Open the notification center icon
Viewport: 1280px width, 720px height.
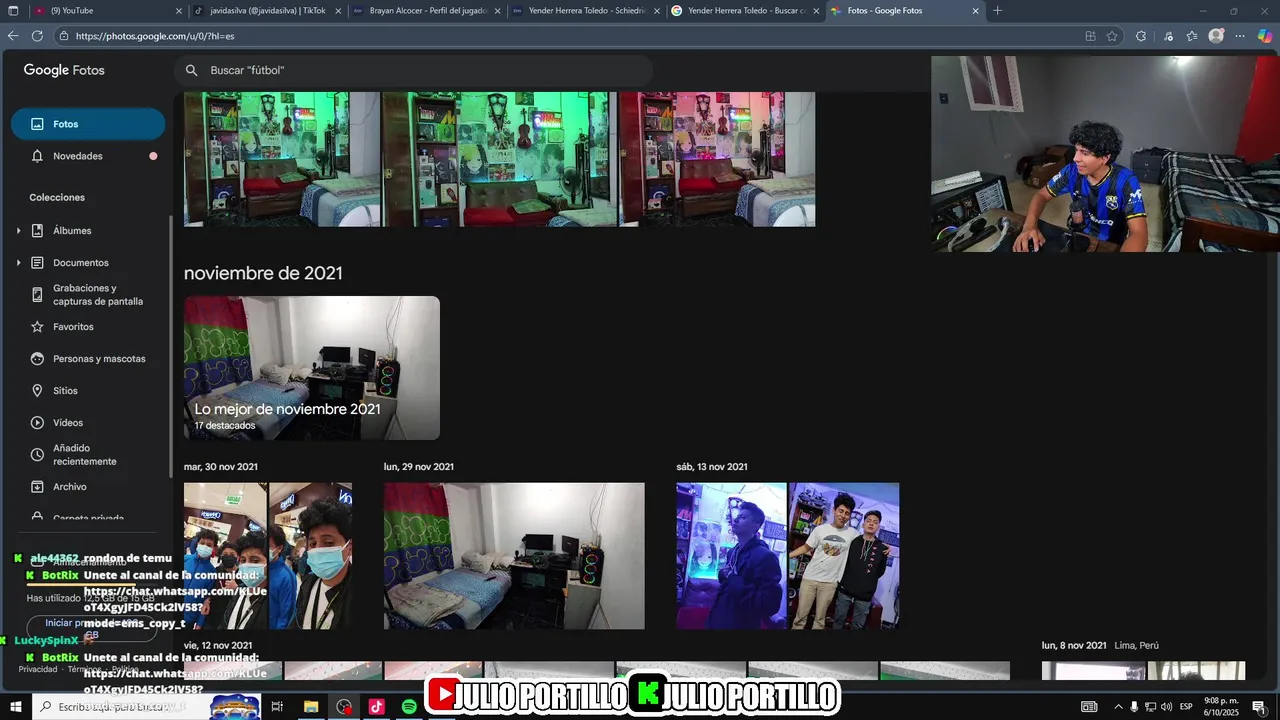[1258, 707]
